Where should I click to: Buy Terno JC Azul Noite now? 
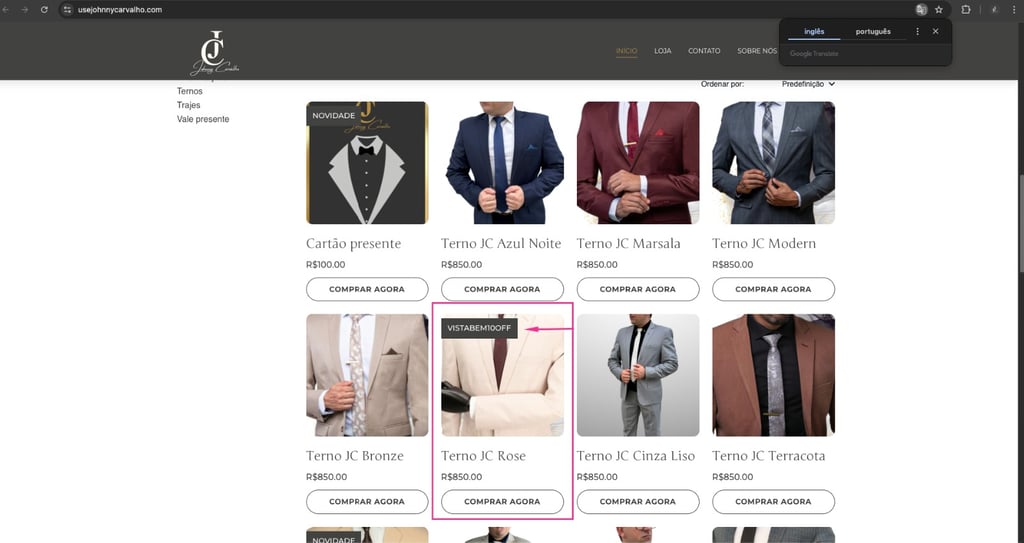pos(502,289)
